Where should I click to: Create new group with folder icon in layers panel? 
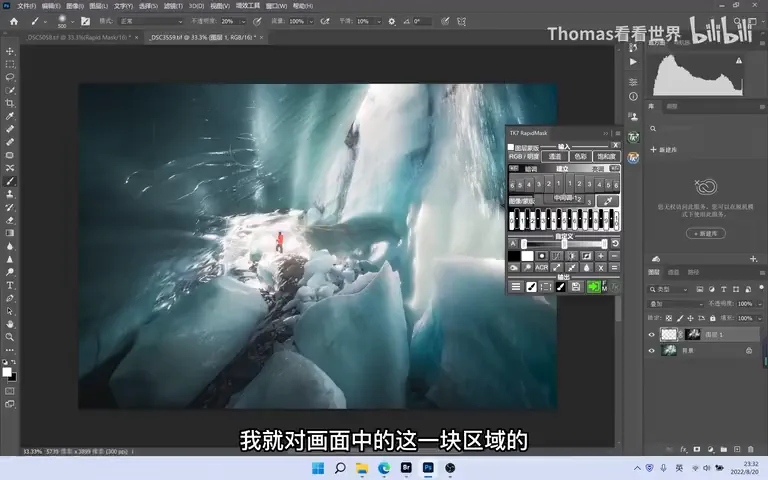click(x=724, y=449)
